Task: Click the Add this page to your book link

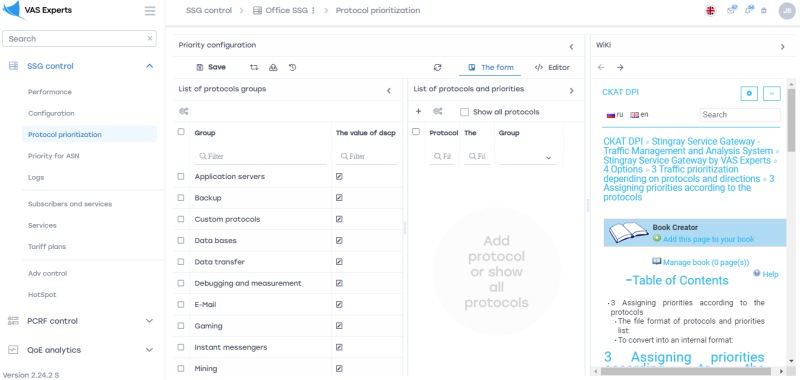Action: pyautogui.click(x=708, y=239)
